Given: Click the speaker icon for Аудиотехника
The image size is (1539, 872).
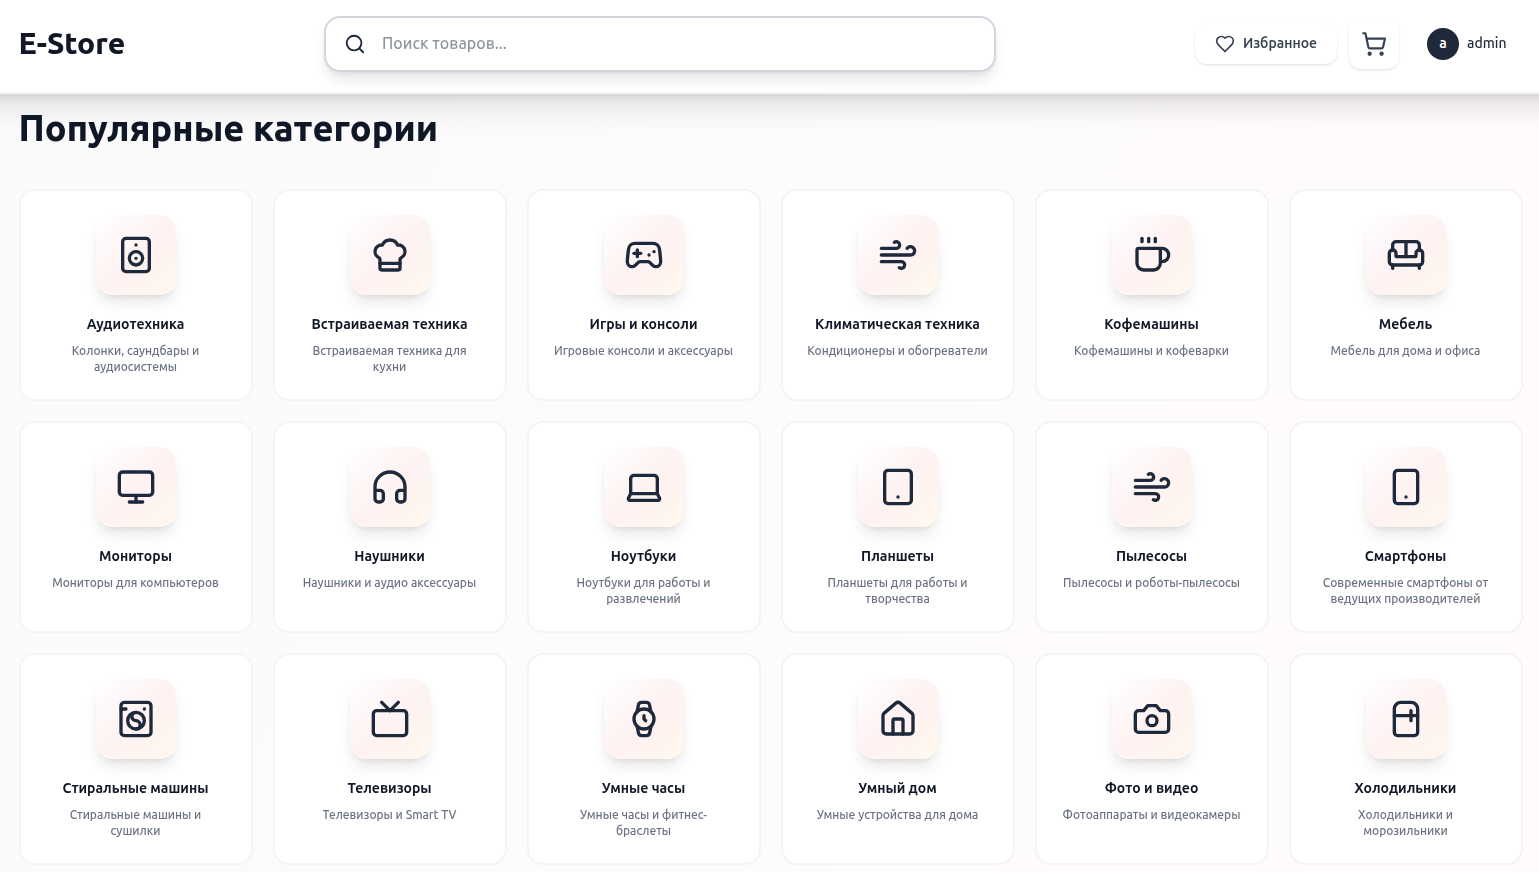Looking at the screenshot, I should pos(135,255).
